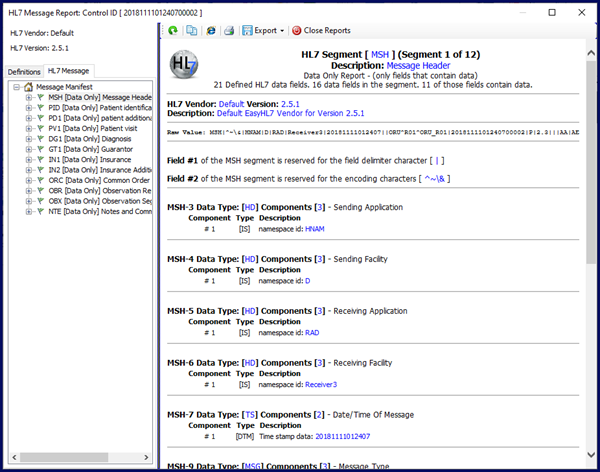Click the Message Manifest root label
Image resolution: width=600 pixels, height=472 pixels.
tap(64, 87)
